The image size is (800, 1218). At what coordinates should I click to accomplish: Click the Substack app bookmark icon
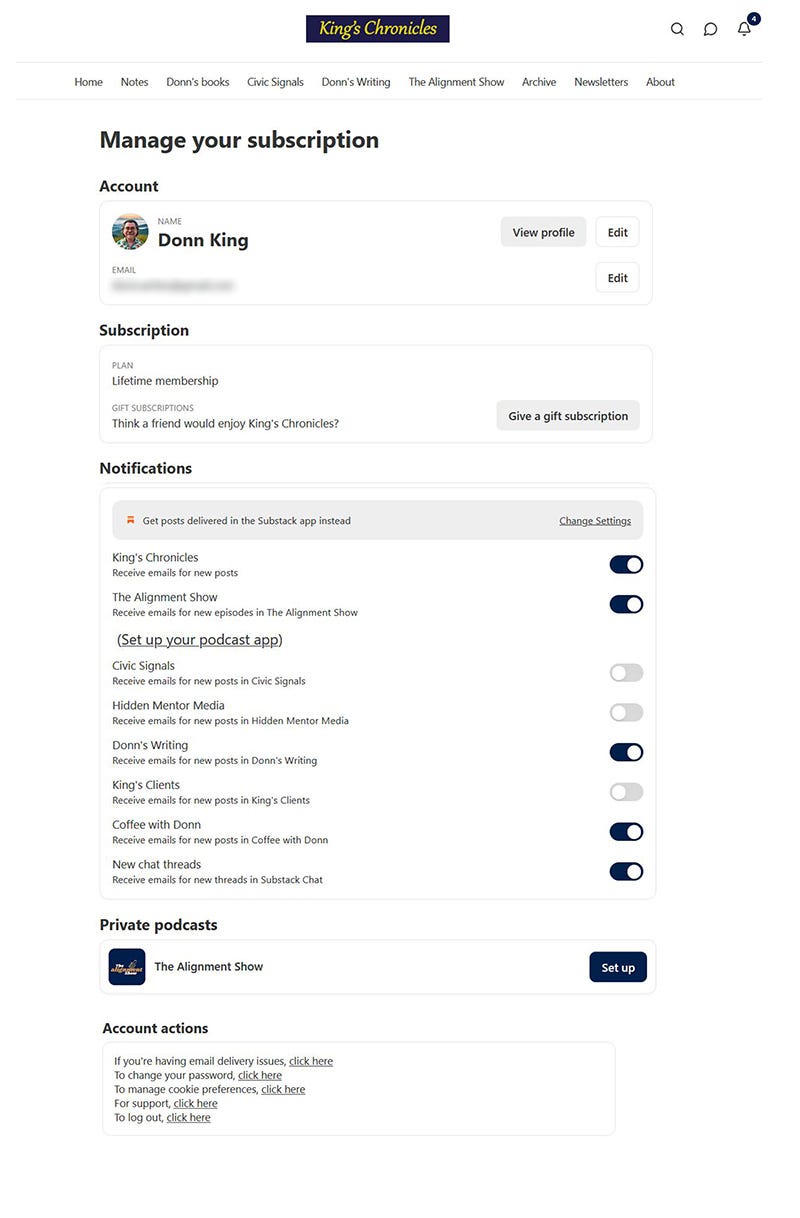point(130,520)
